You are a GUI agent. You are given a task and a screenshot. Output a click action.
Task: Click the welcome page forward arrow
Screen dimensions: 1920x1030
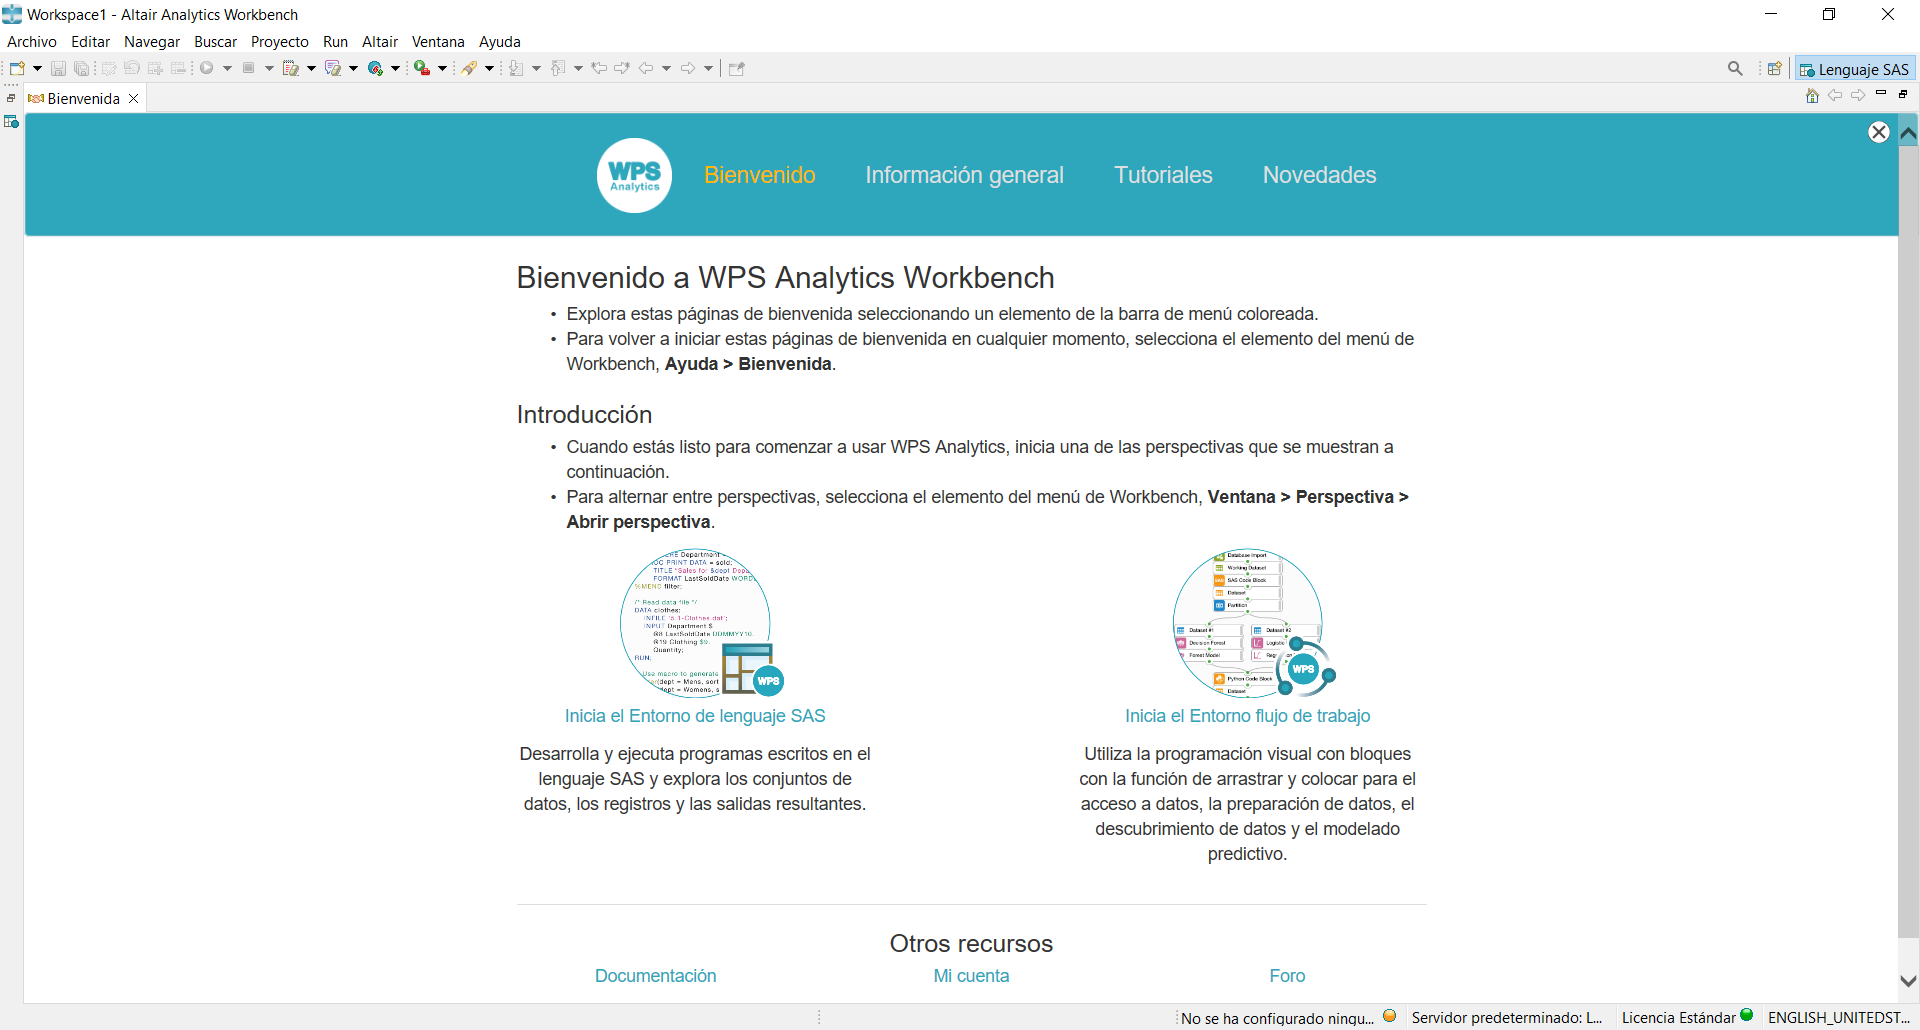[x=1858, y=95]
